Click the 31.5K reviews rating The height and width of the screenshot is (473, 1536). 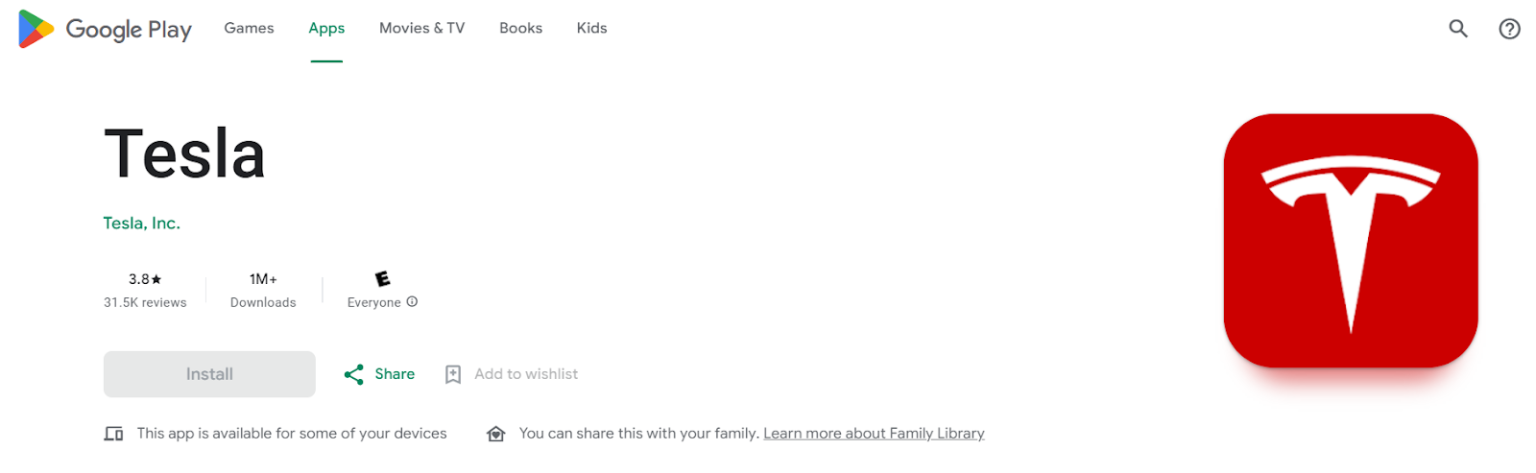coord(145,302)
